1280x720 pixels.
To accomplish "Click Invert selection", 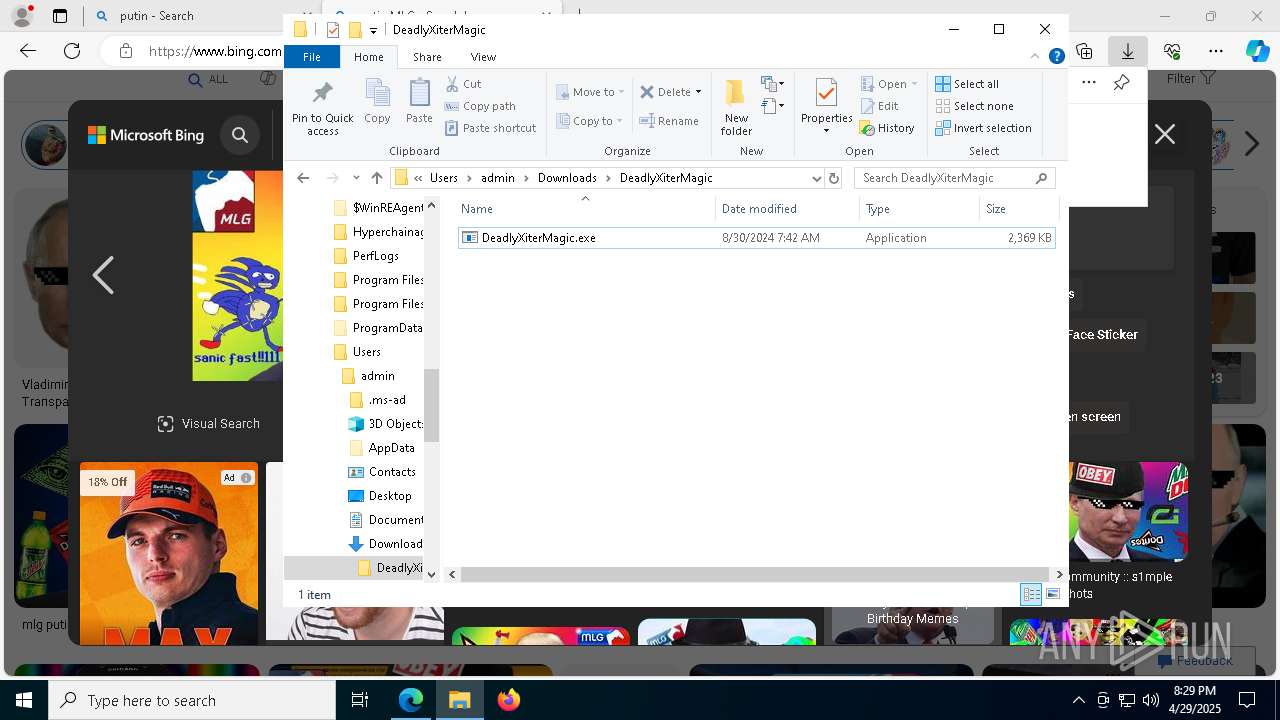I will coord(983,128).
